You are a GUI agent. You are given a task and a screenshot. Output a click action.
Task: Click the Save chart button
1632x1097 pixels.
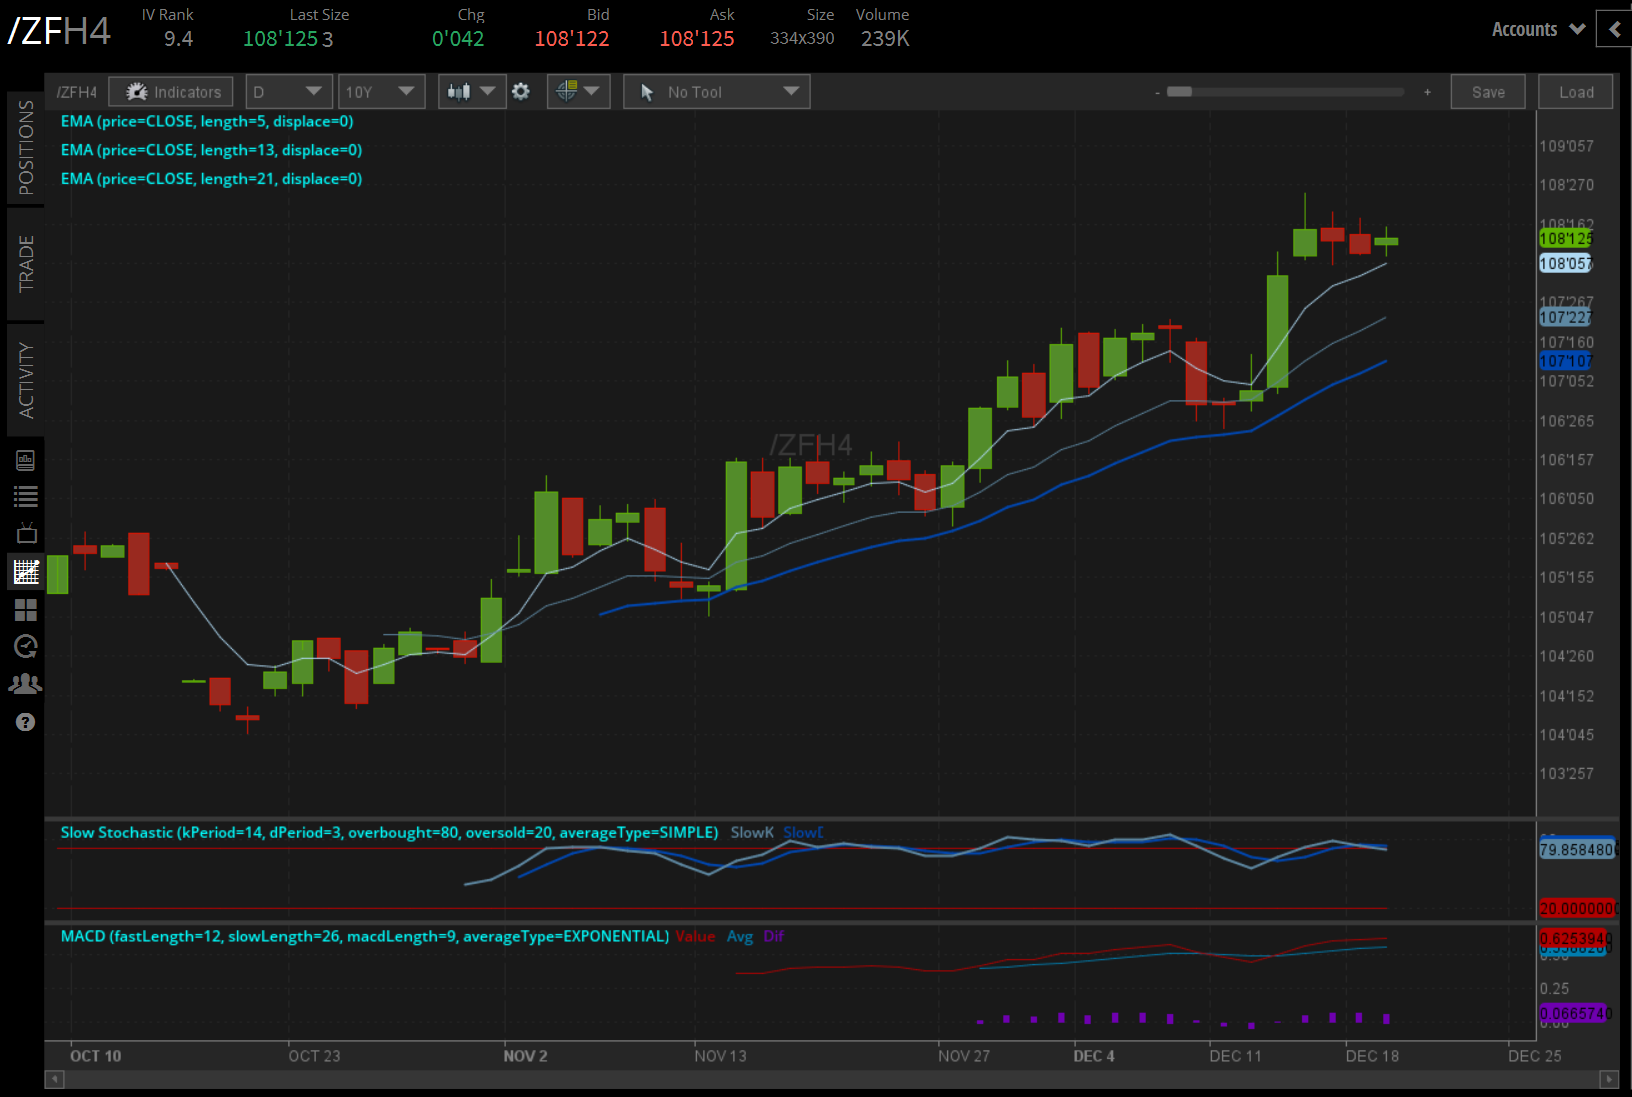[x=1488, y=92]
